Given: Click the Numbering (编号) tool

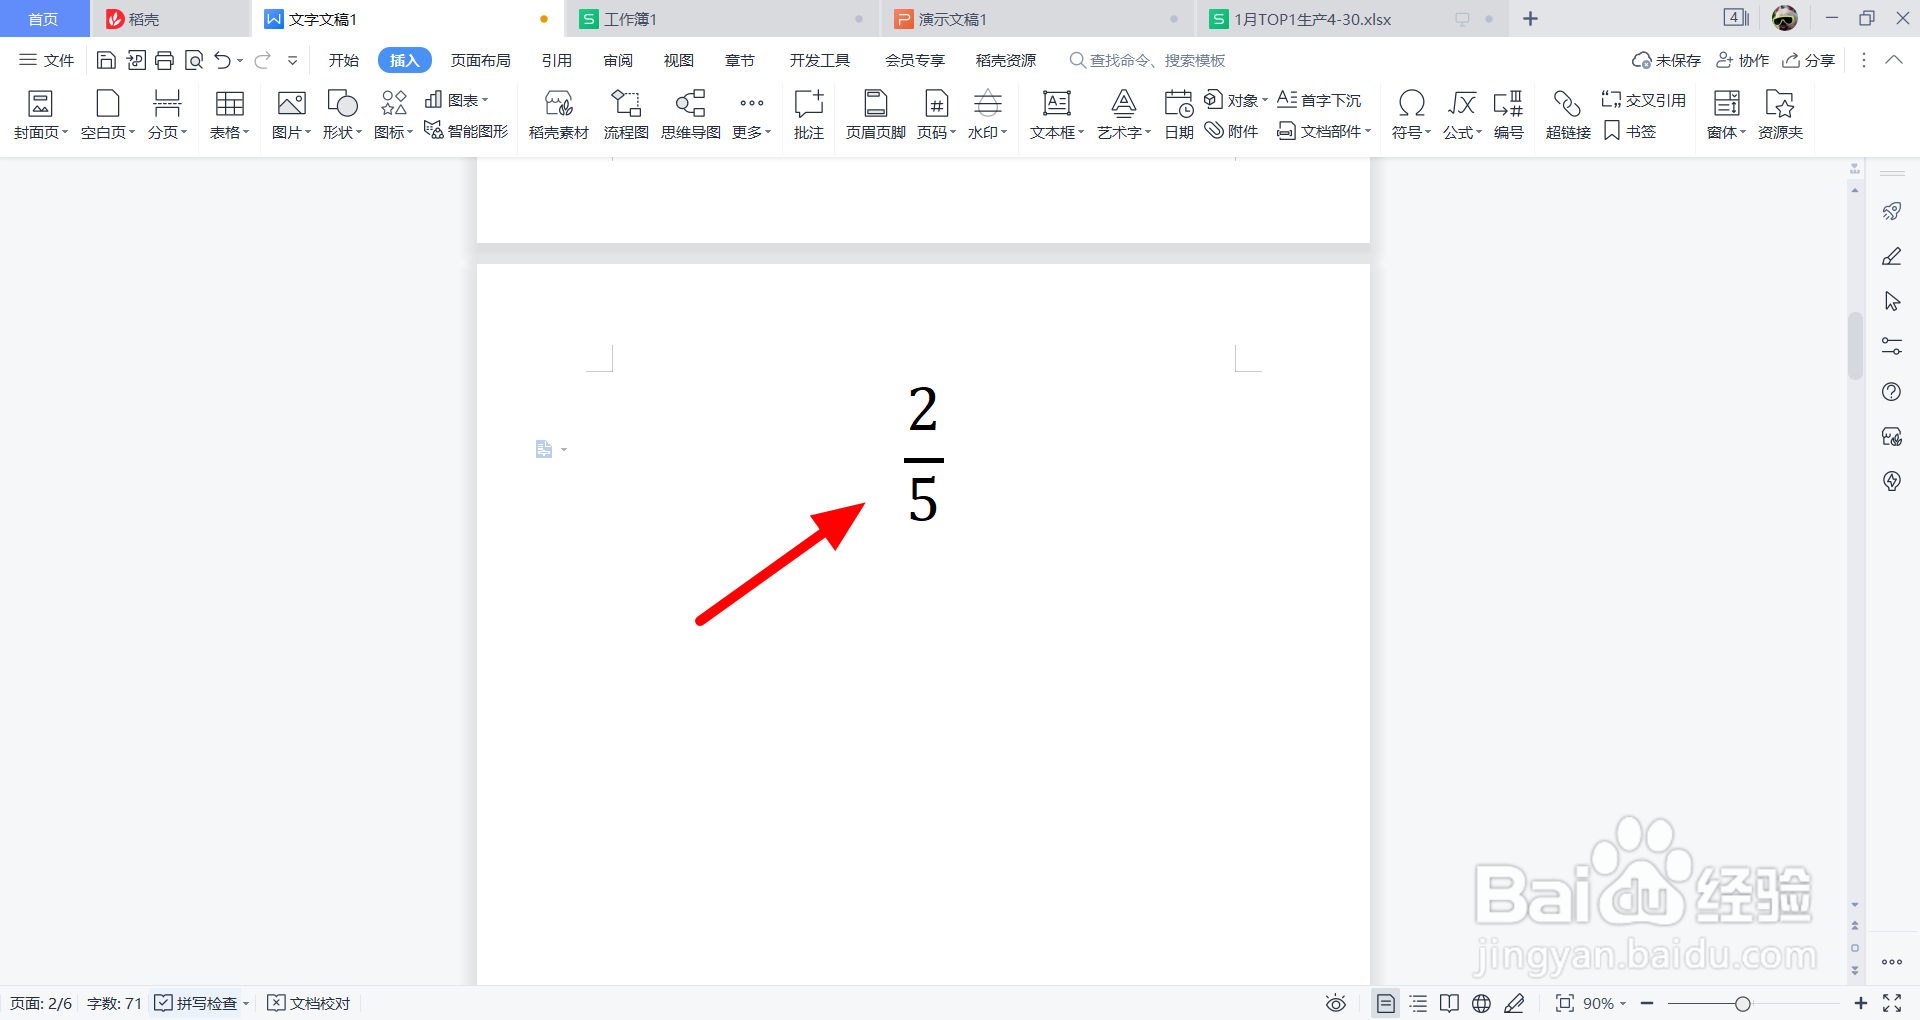Looking at the screenshot, I should 1508,114.
